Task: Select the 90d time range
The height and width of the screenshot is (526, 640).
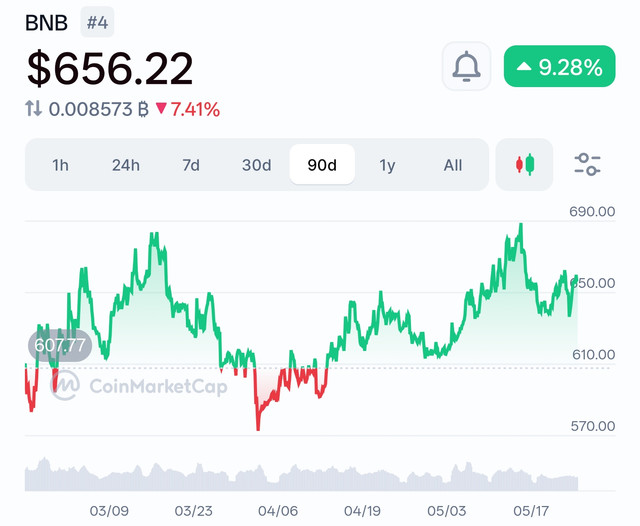Action: pyautogui.click(x=322, y=164)
